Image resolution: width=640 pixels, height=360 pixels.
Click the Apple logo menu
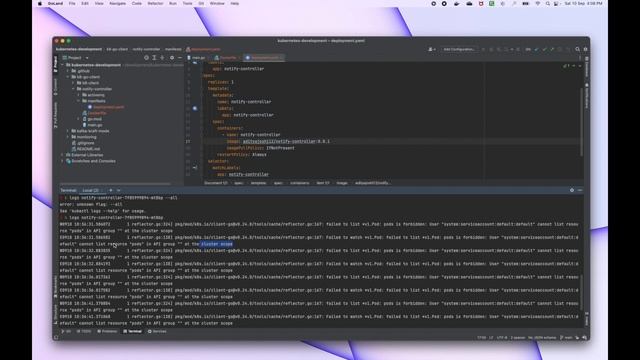click(x=40, y=3)
